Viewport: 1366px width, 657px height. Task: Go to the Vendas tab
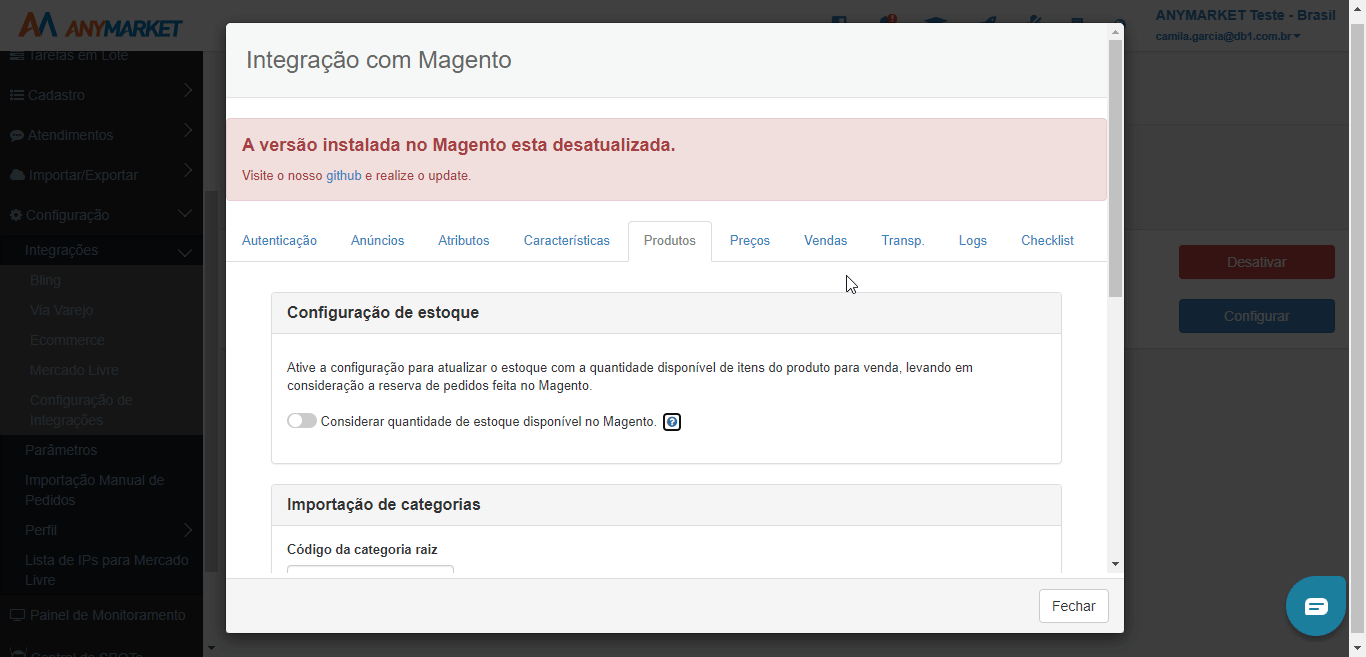[x=826, y=241]
